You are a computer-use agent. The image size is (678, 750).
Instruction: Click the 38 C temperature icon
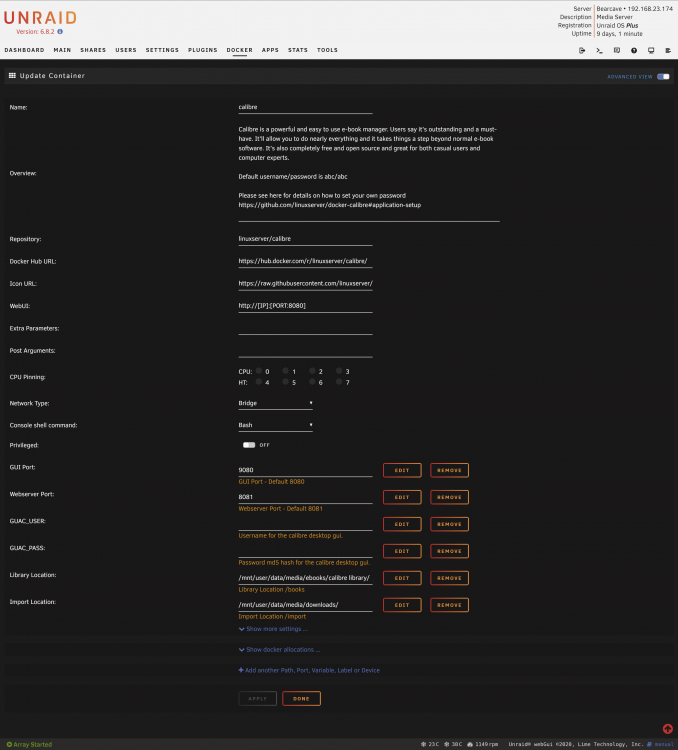click(x=446, y=744)
